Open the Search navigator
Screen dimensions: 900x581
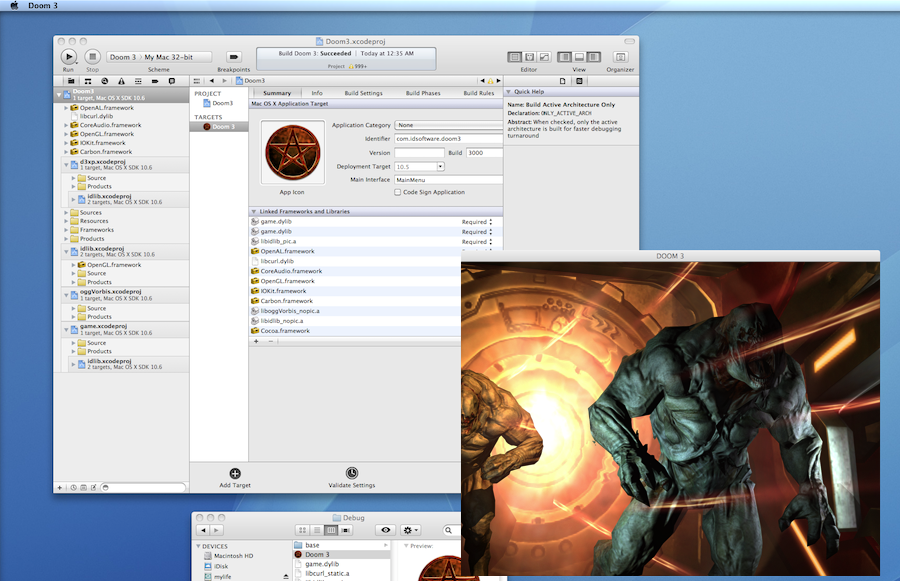click(104, 81)
